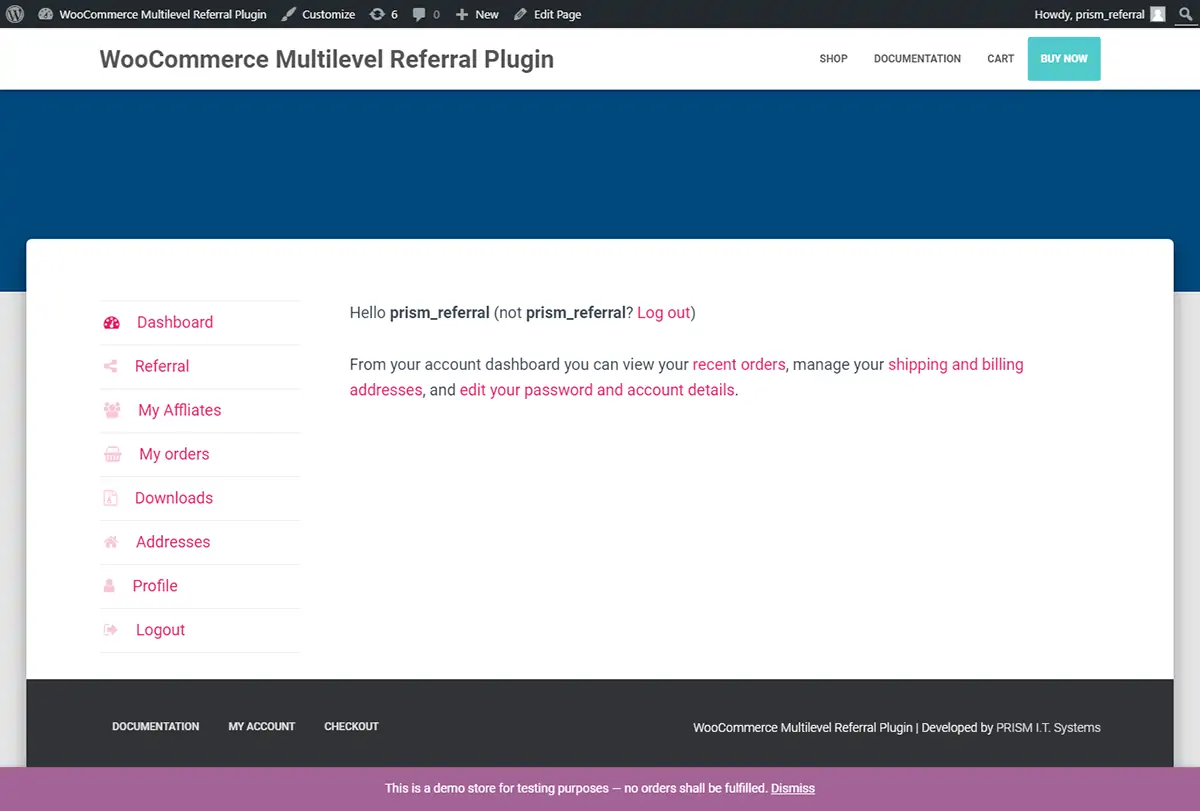
Task: Click the search magnifier in admin bar
Action: [x=1186, y=14]
